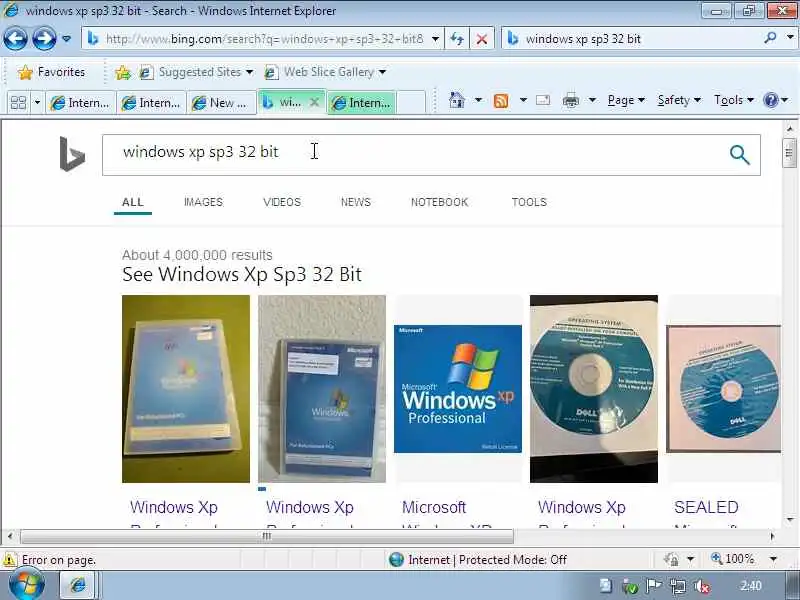Screen dimensions: 800x600
Task: Click the Internet Explorer taskbar button
Action: 78,585
